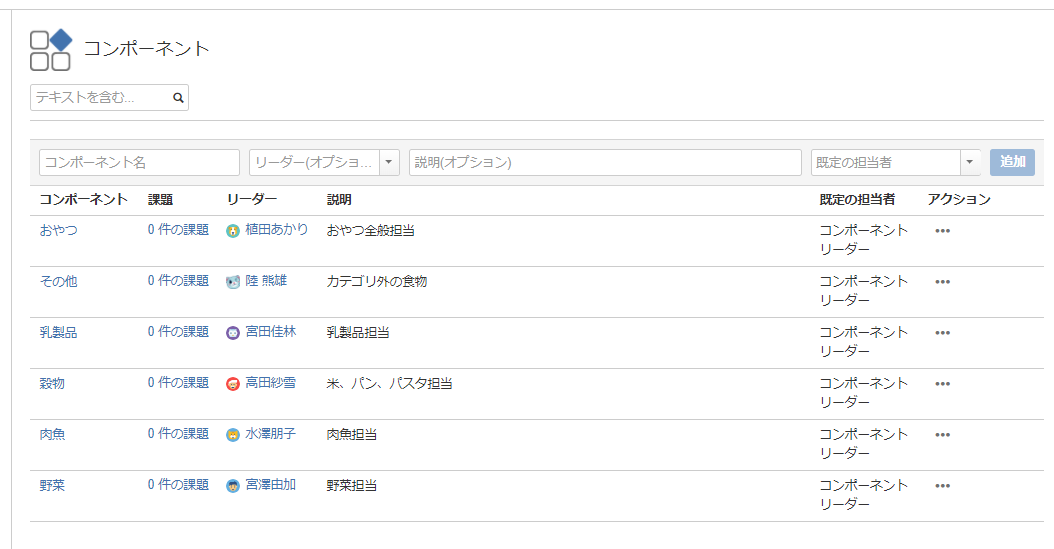Click the コンポーネント page logo icon
The image size is (1054, 549).
point(51,50)
